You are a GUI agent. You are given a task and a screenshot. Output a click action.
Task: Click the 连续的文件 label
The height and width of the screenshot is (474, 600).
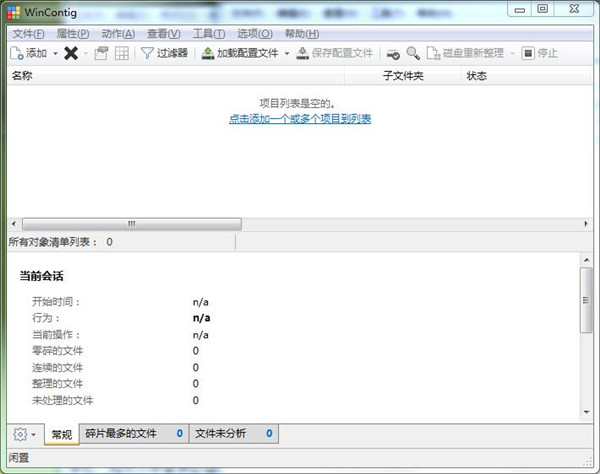(x=57, y=368)
